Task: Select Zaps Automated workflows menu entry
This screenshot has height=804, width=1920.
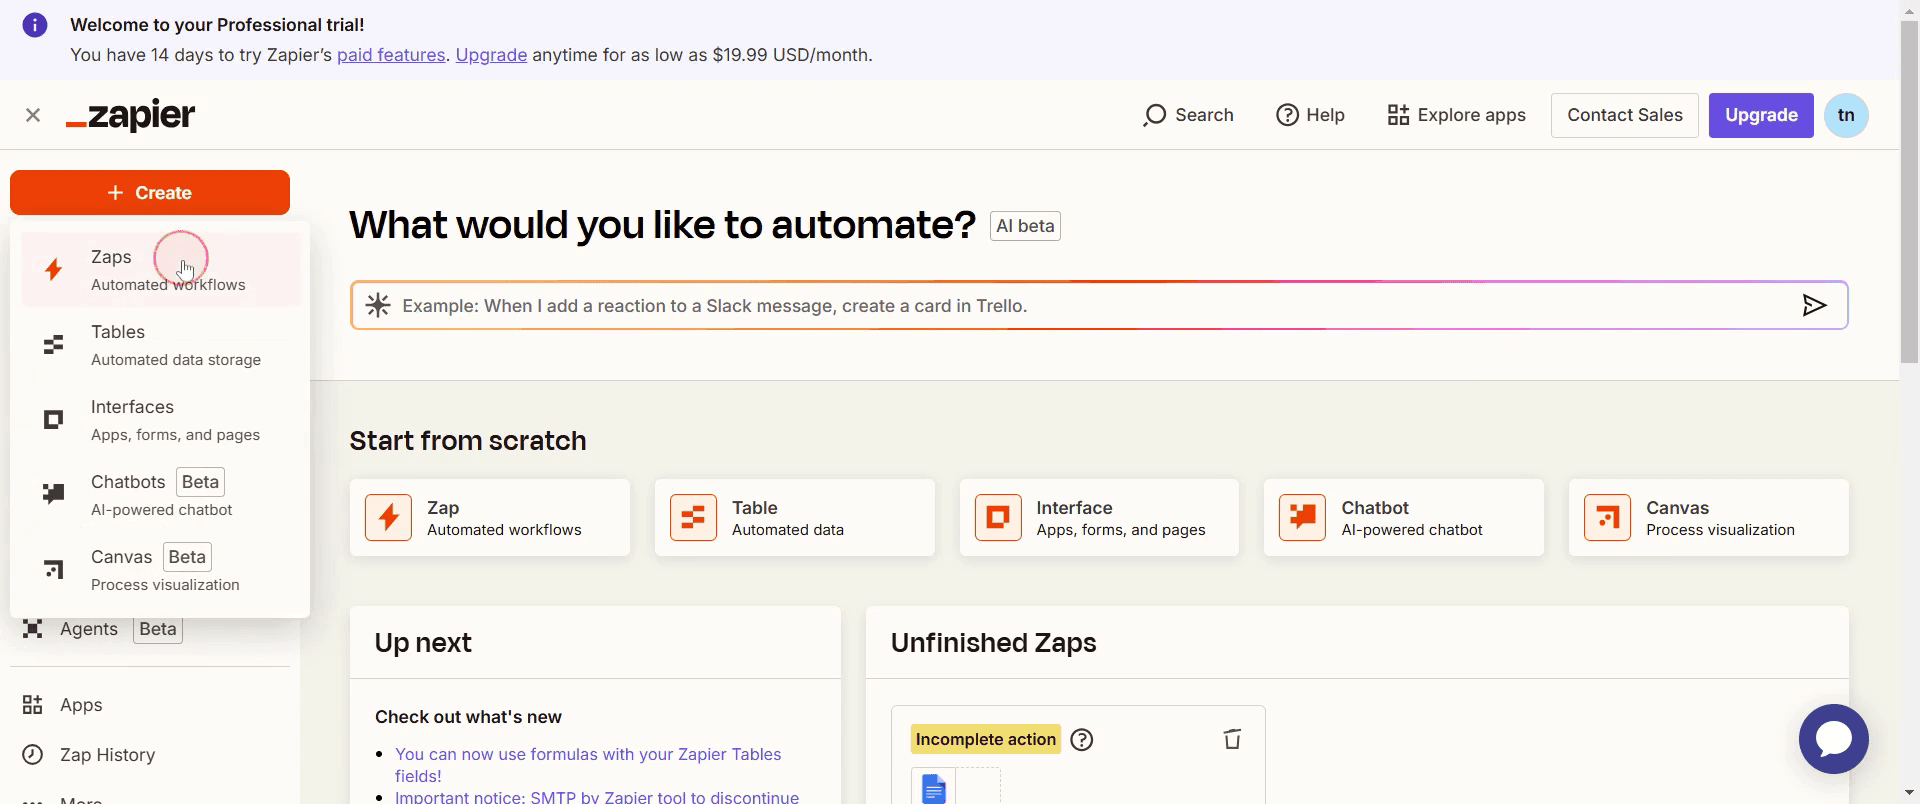Action: tap(160, 270)
